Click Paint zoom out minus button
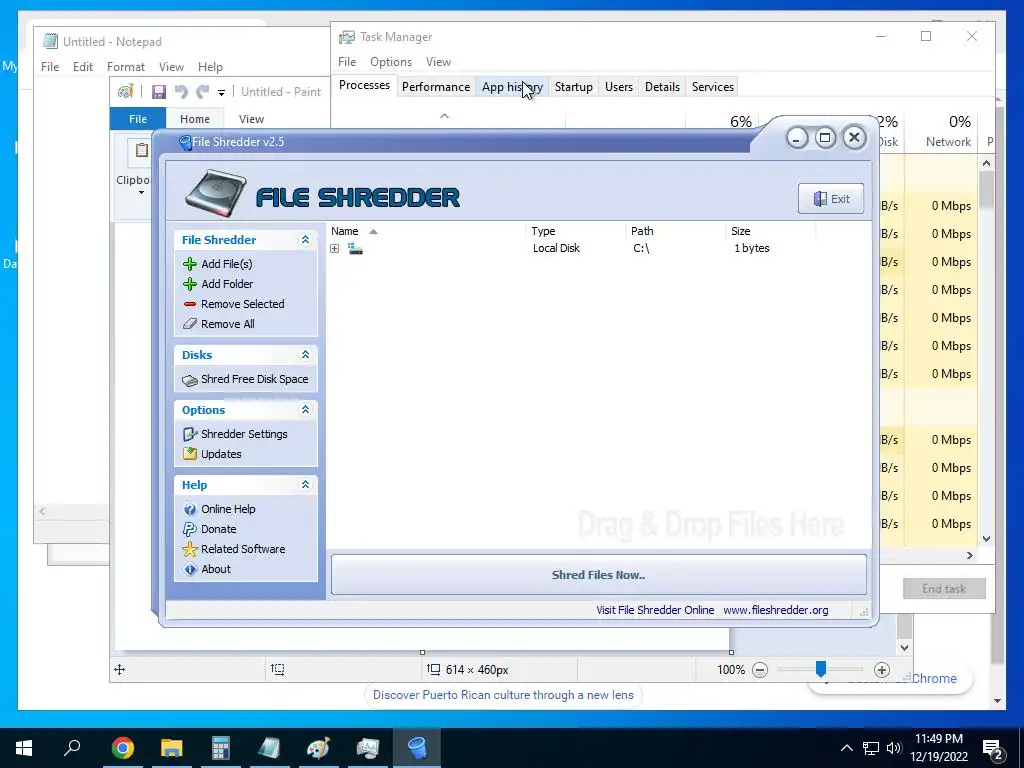 pos(760,670)
